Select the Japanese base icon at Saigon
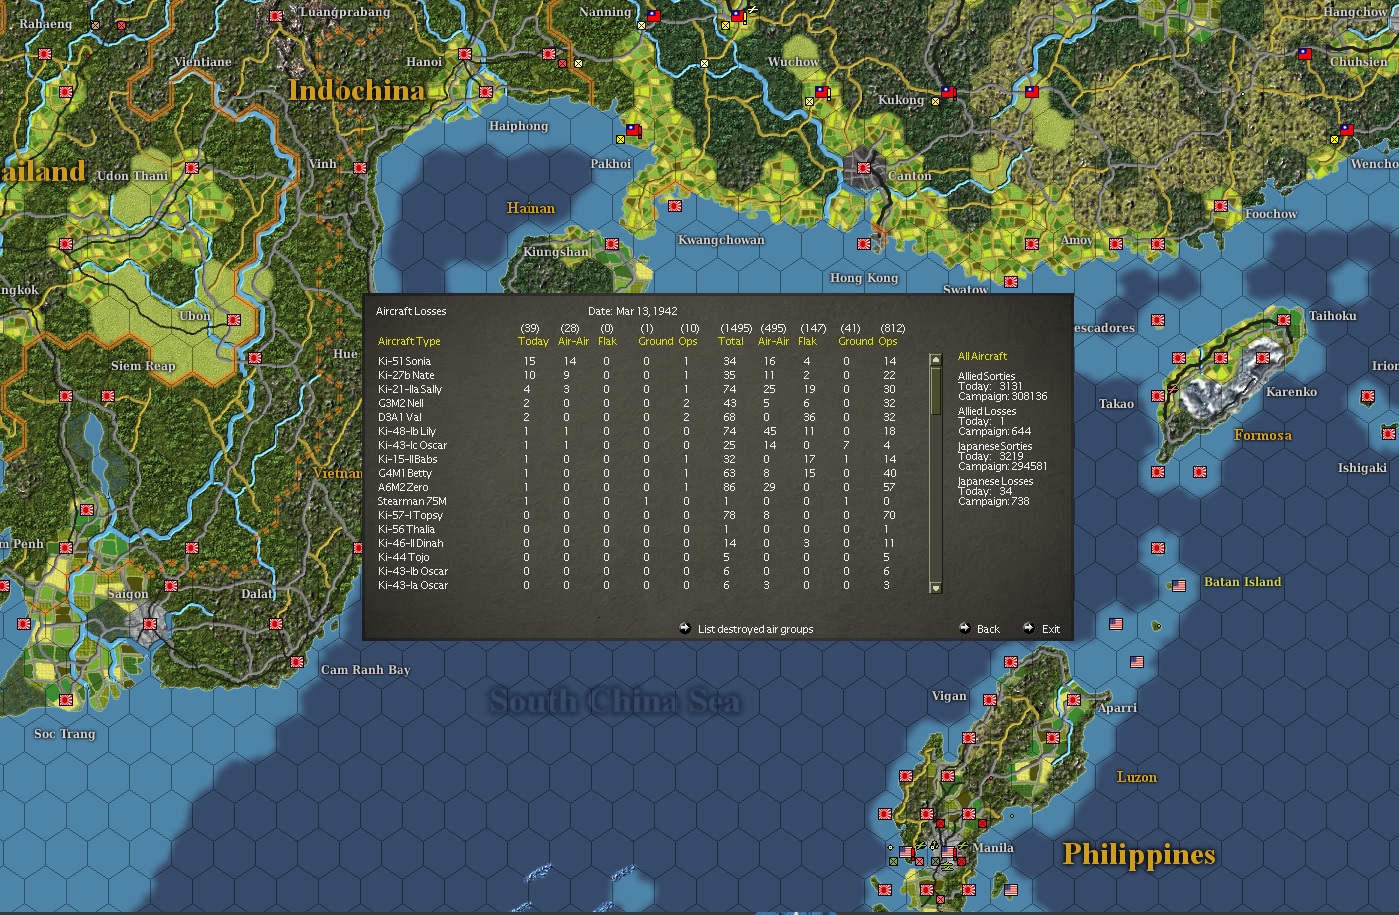 coord(150,624)
